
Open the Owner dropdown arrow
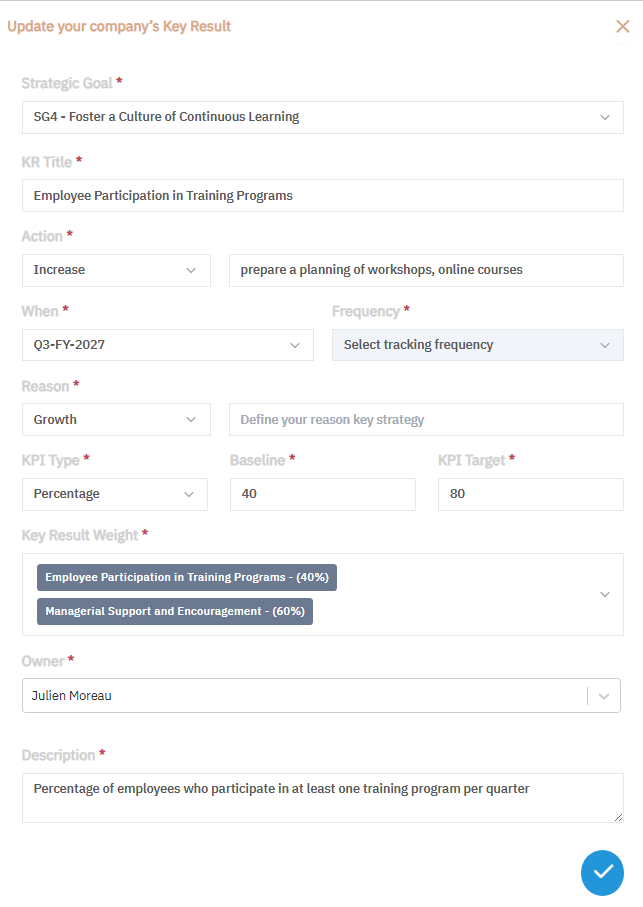[x=604, y=696]
